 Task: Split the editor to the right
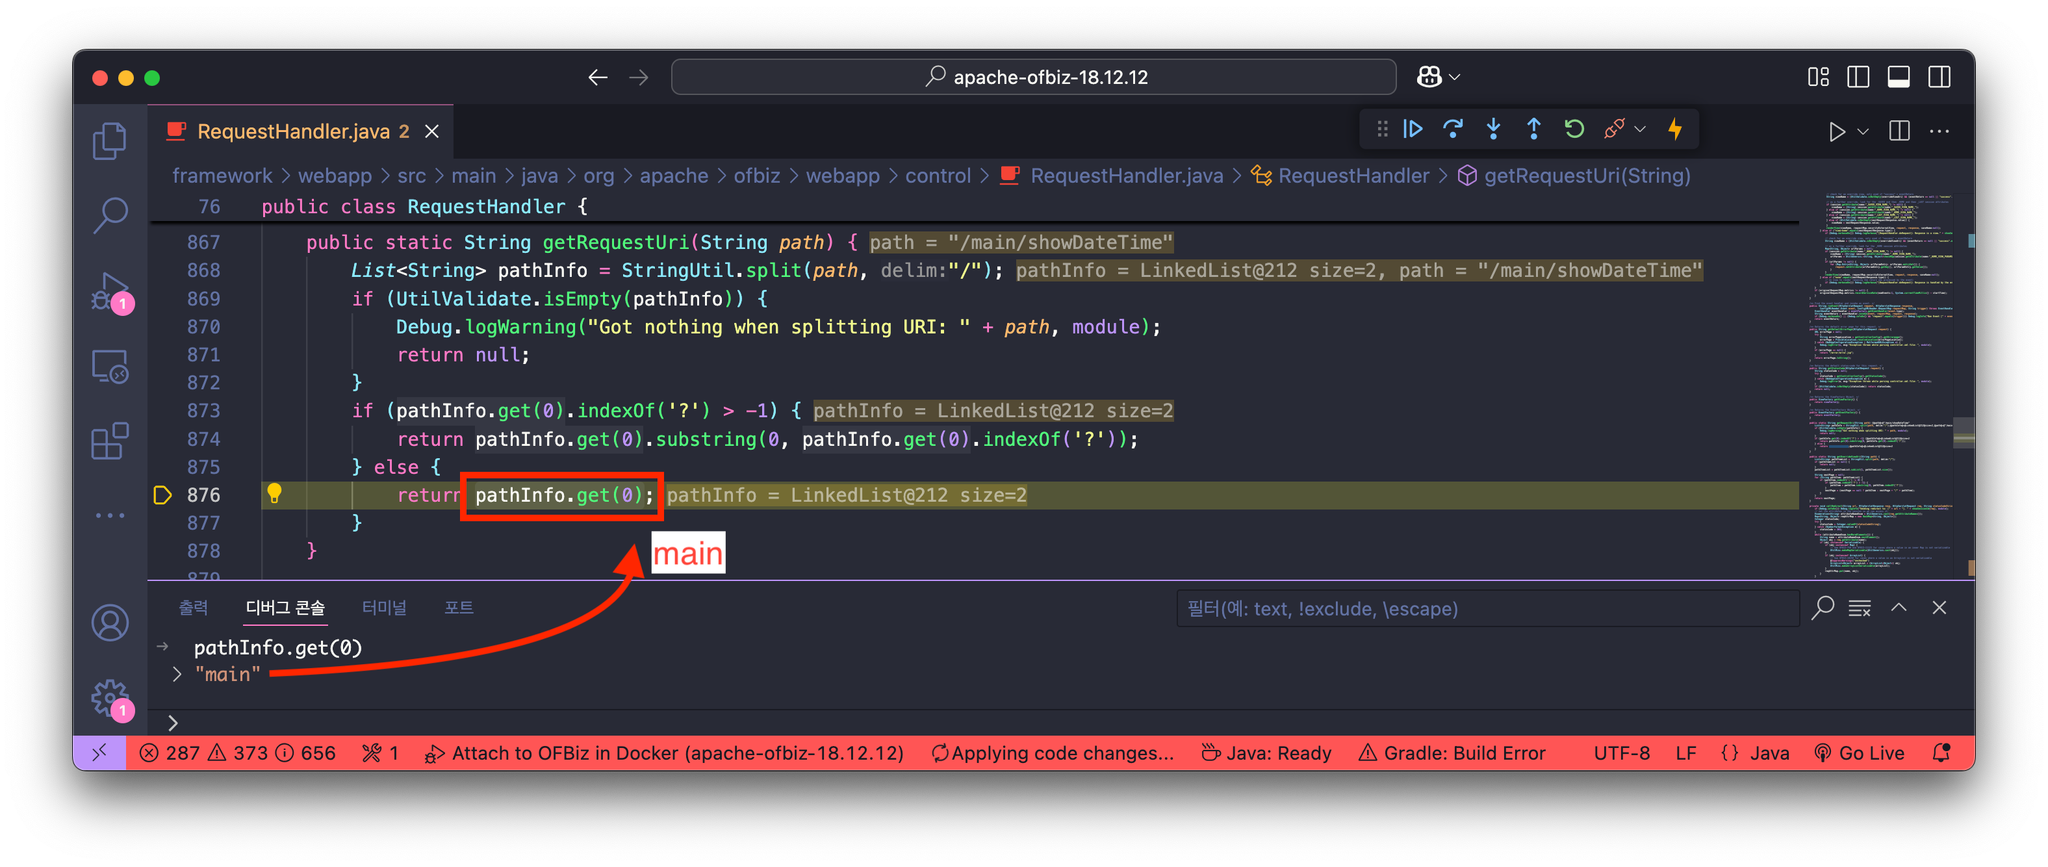1899,131
